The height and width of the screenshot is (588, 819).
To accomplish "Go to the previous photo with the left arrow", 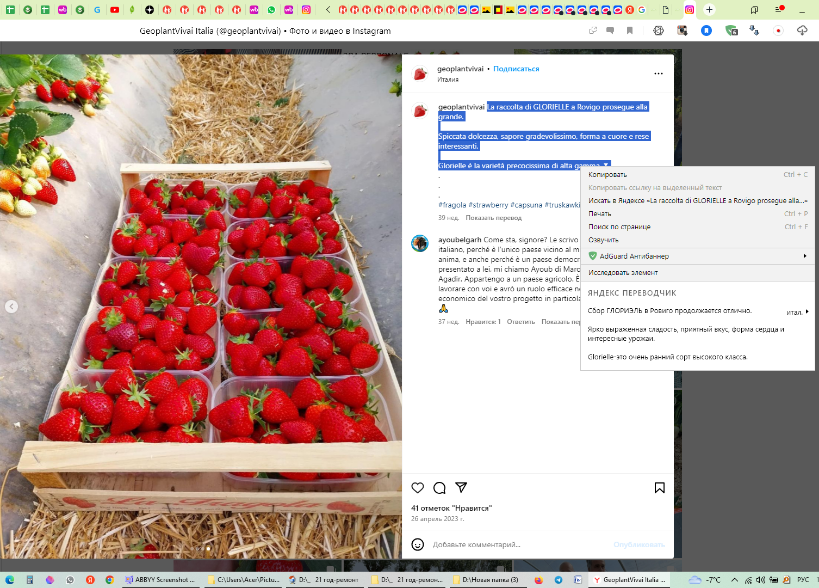I will (x=11, y=306).
